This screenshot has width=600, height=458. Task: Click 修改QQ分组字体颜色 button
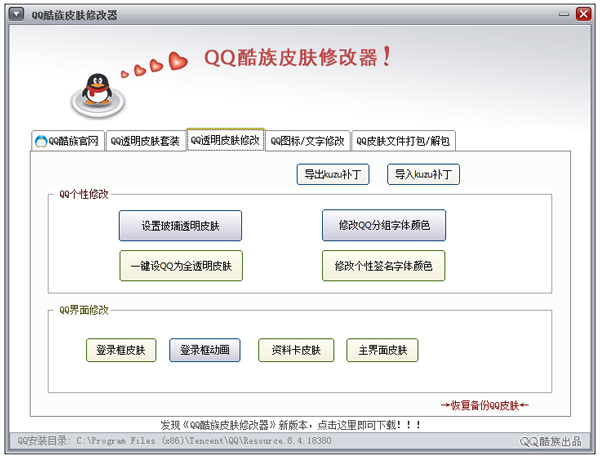point(384,225)
